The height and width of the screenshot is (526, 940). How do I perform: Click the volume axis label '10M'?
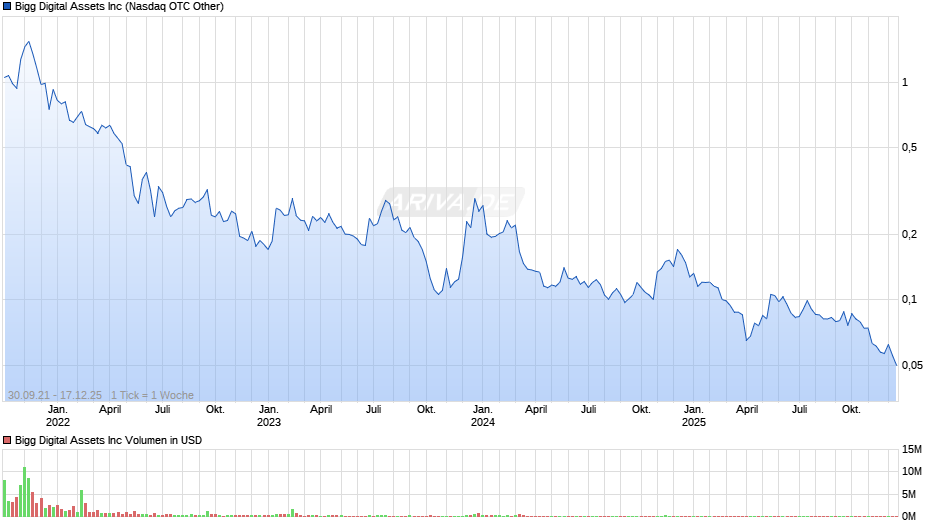point(912,471)
